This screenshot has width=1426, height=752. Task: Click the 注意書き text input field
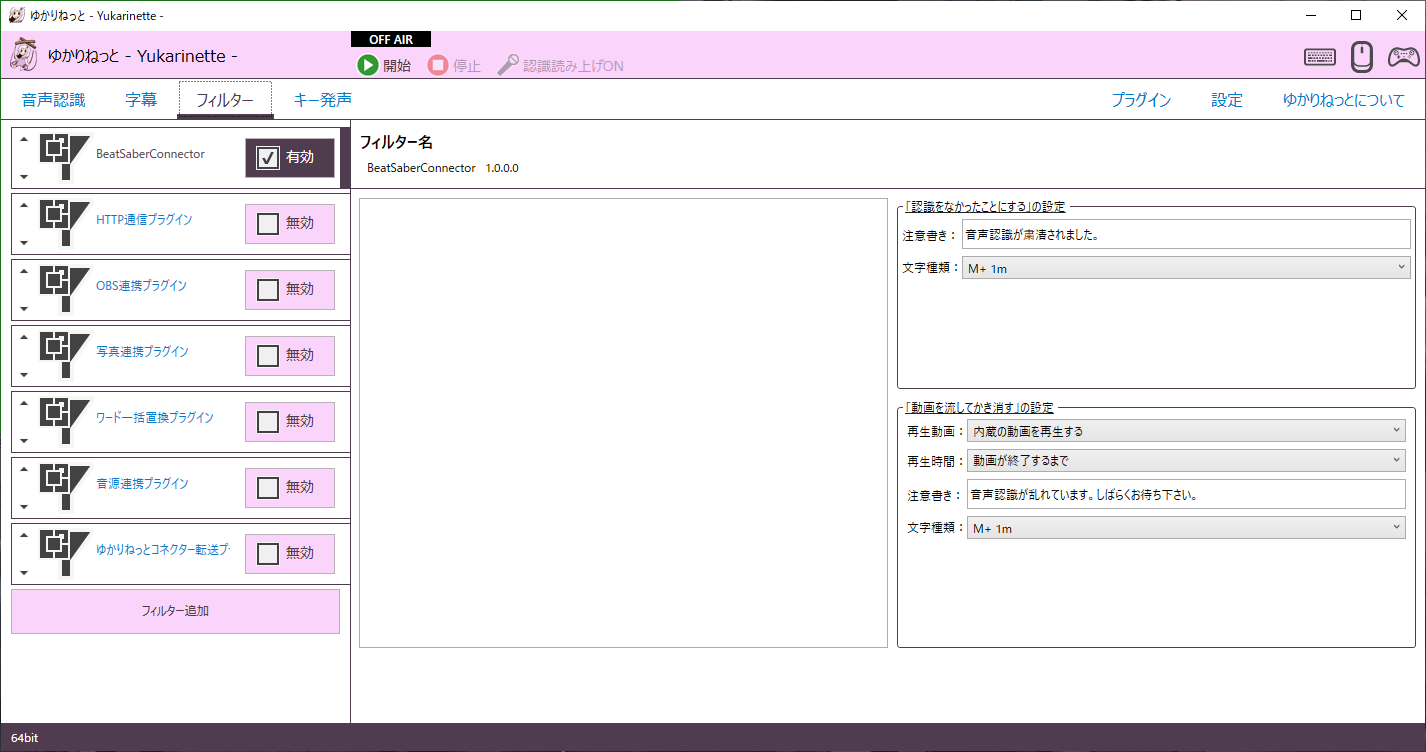pos(1185,234)
